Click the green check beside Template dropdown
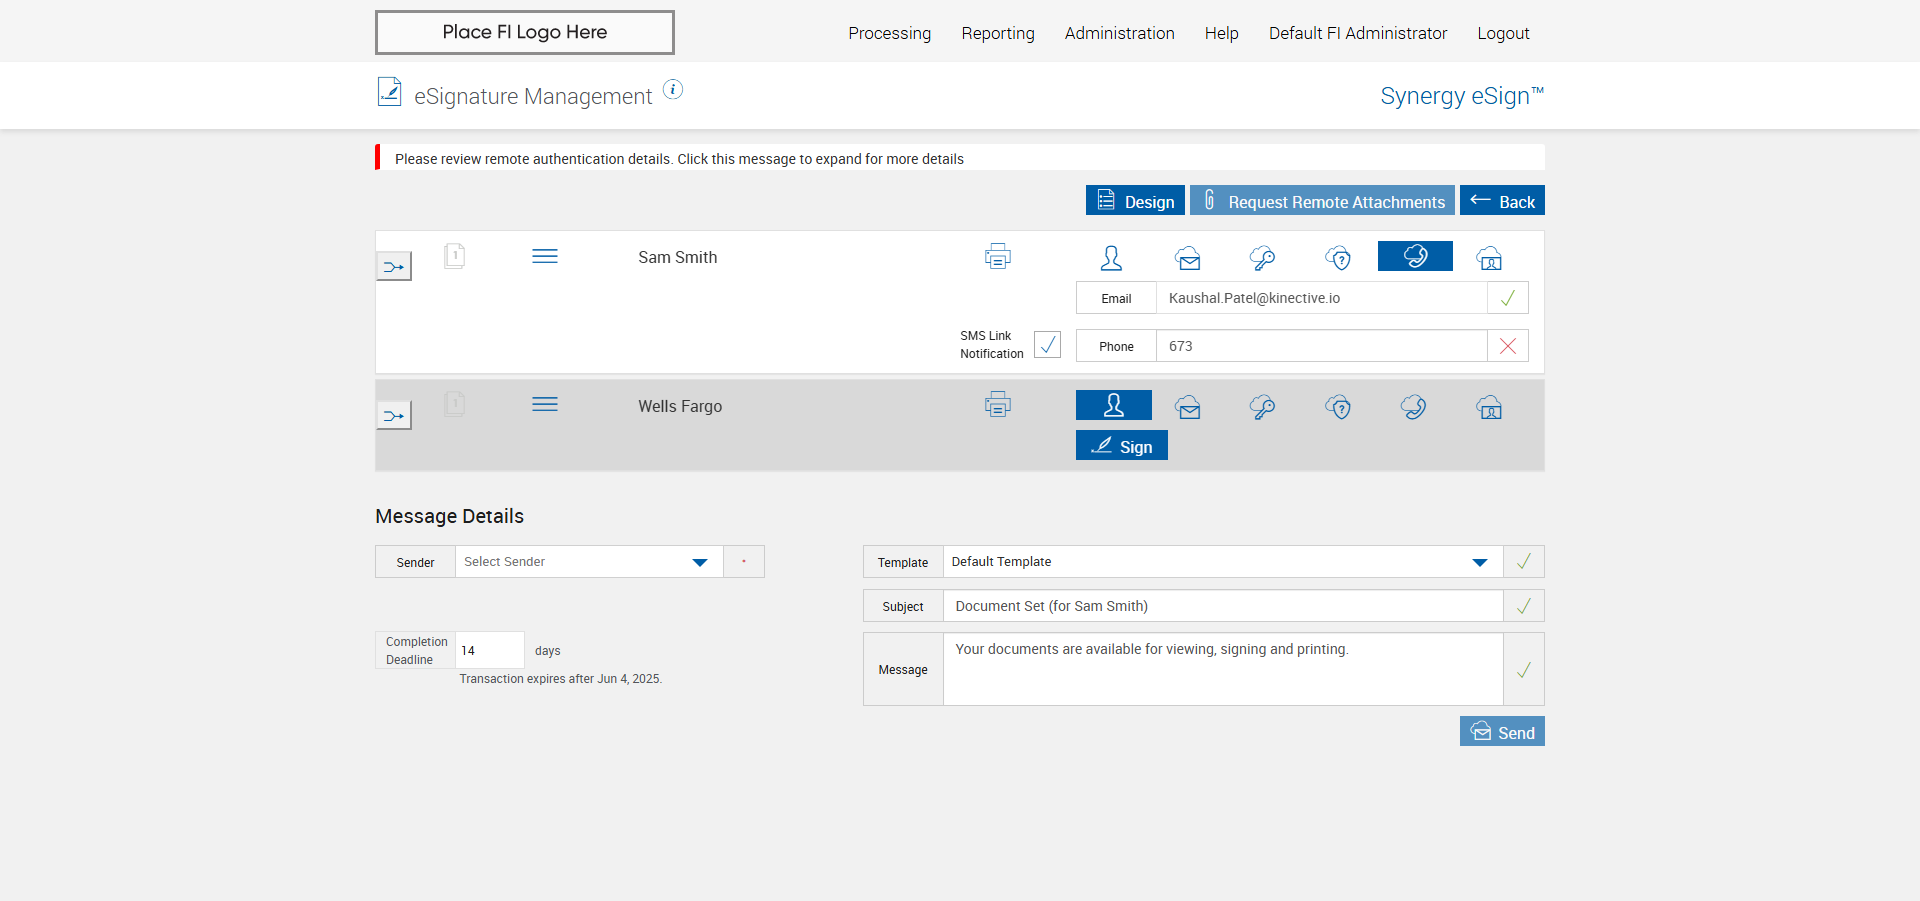Screen dimensions: 1920x901 [x=1524, y=562]
